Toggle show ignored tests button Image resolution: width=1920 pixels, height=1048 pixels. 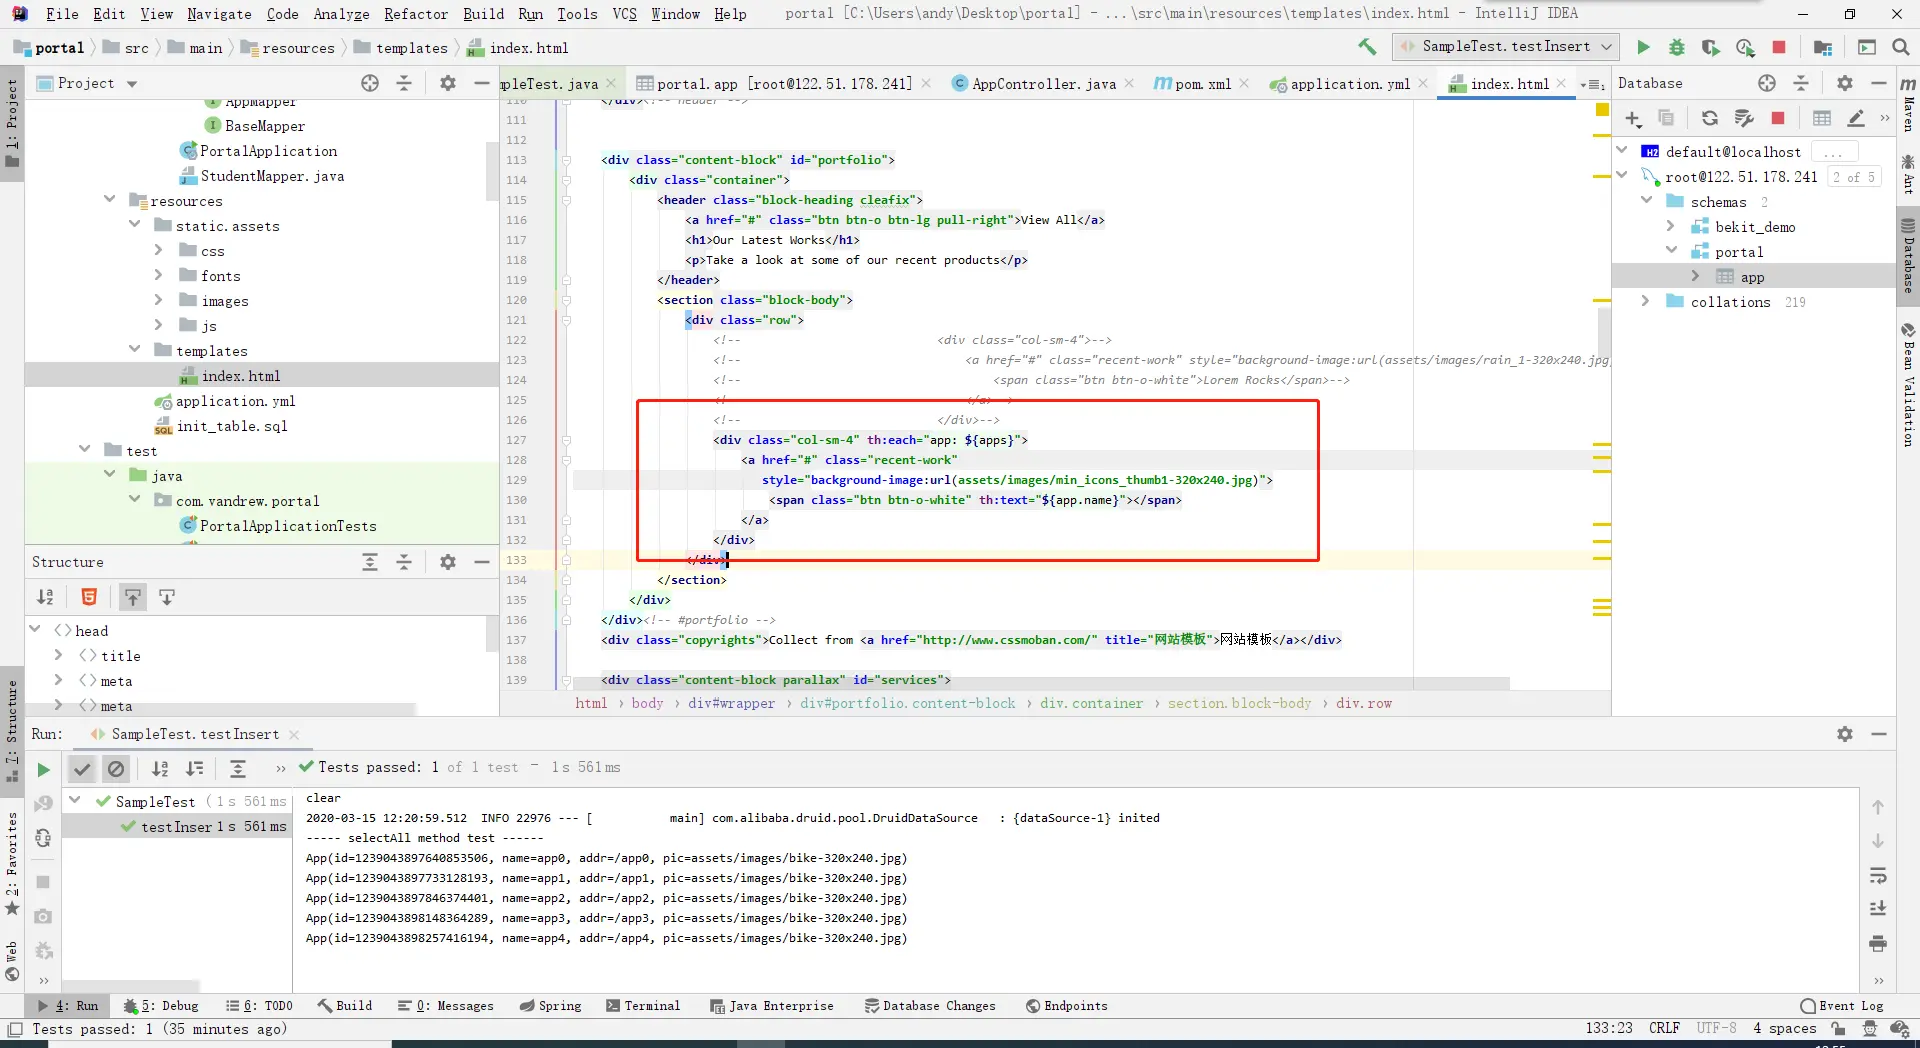[116, 768]
